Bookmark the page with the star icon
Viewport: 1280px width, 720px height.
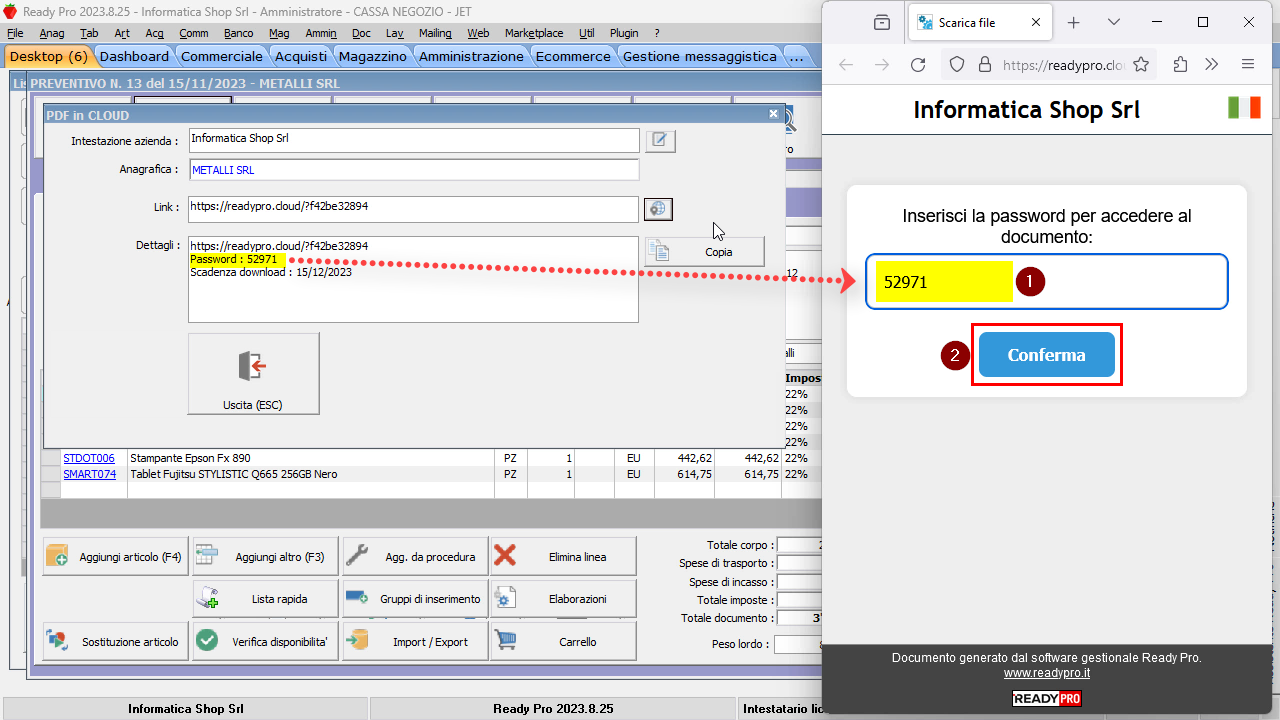click(1140, 65)
